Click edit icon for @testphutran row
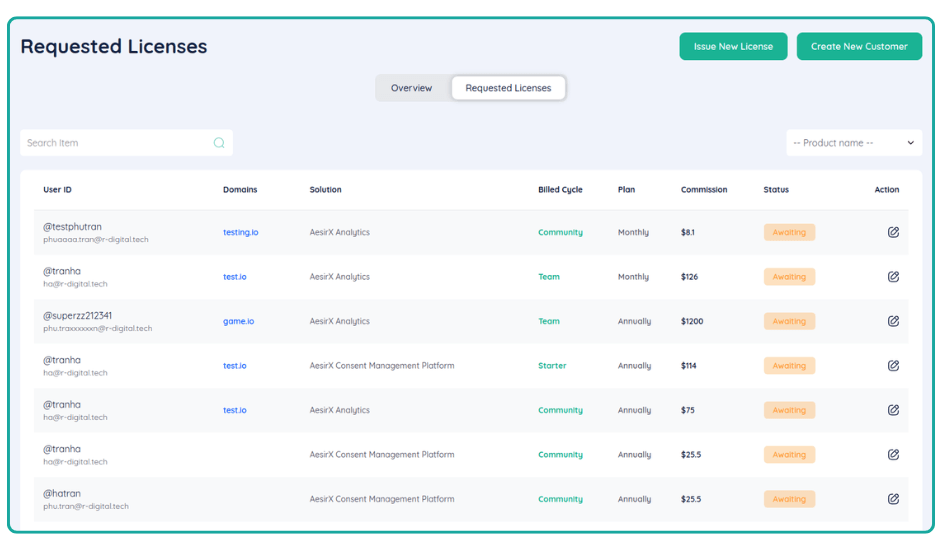The width and height of the screenshot is (942, 550). (x=893, y=232)
